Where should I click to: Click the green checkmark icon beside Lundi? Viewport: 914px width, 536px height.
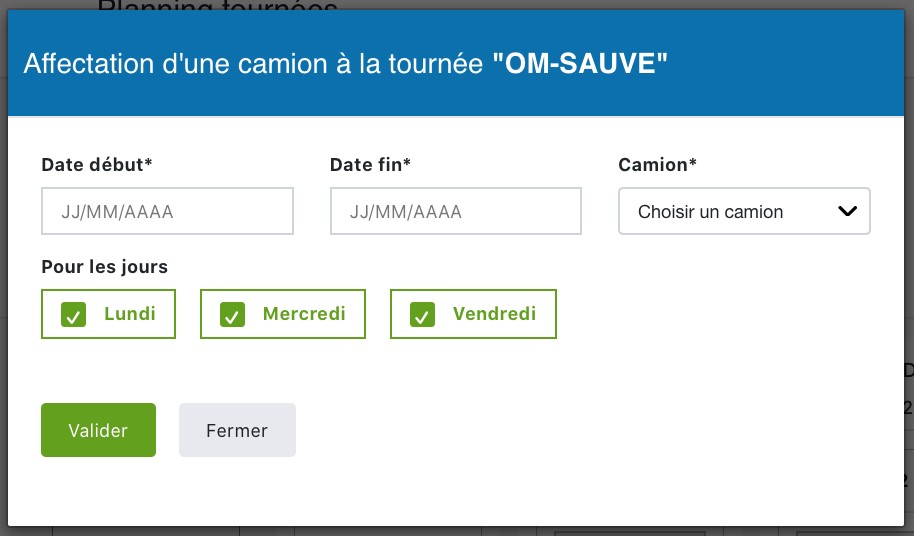pyautogui.click(x=72, y=315)
